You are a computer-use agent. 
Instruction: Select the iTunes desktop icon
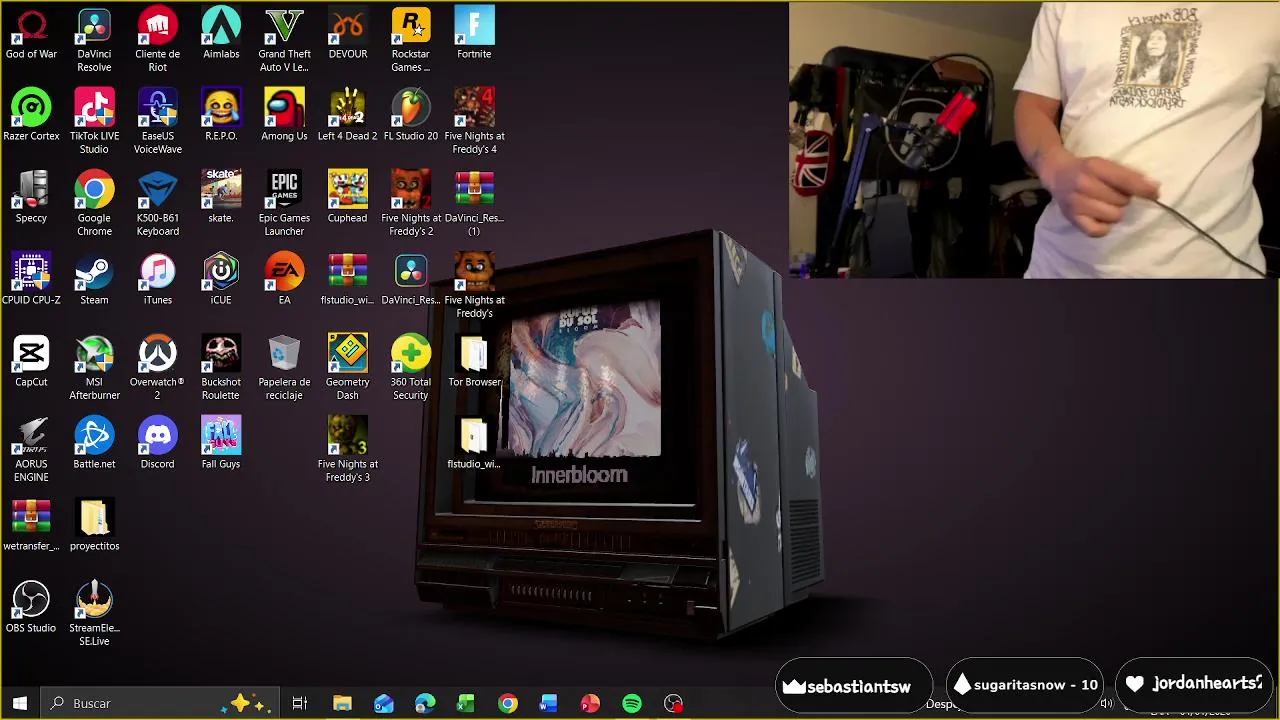[157, 280]
